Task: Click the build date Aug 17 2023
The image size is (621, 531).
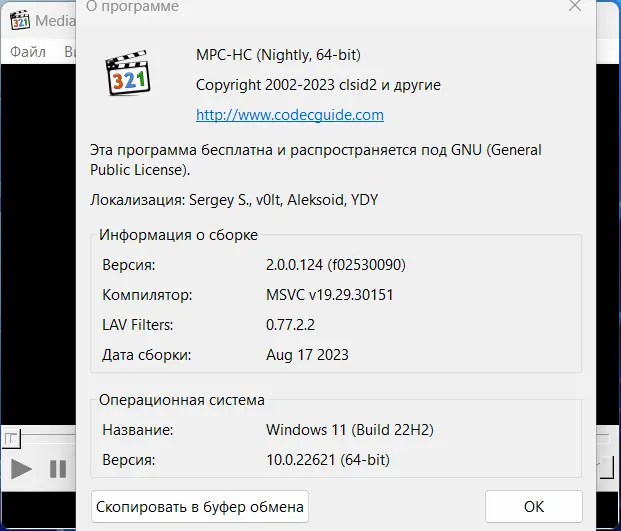Action: tap(307, 354)
